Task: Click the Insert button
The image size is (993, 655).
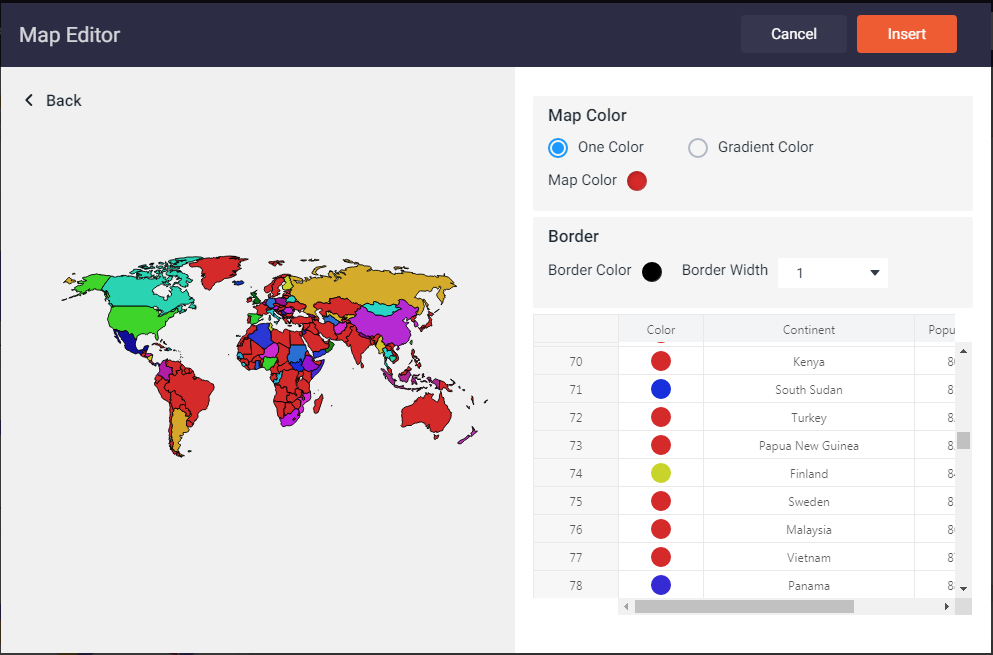Action: [906, 34]
